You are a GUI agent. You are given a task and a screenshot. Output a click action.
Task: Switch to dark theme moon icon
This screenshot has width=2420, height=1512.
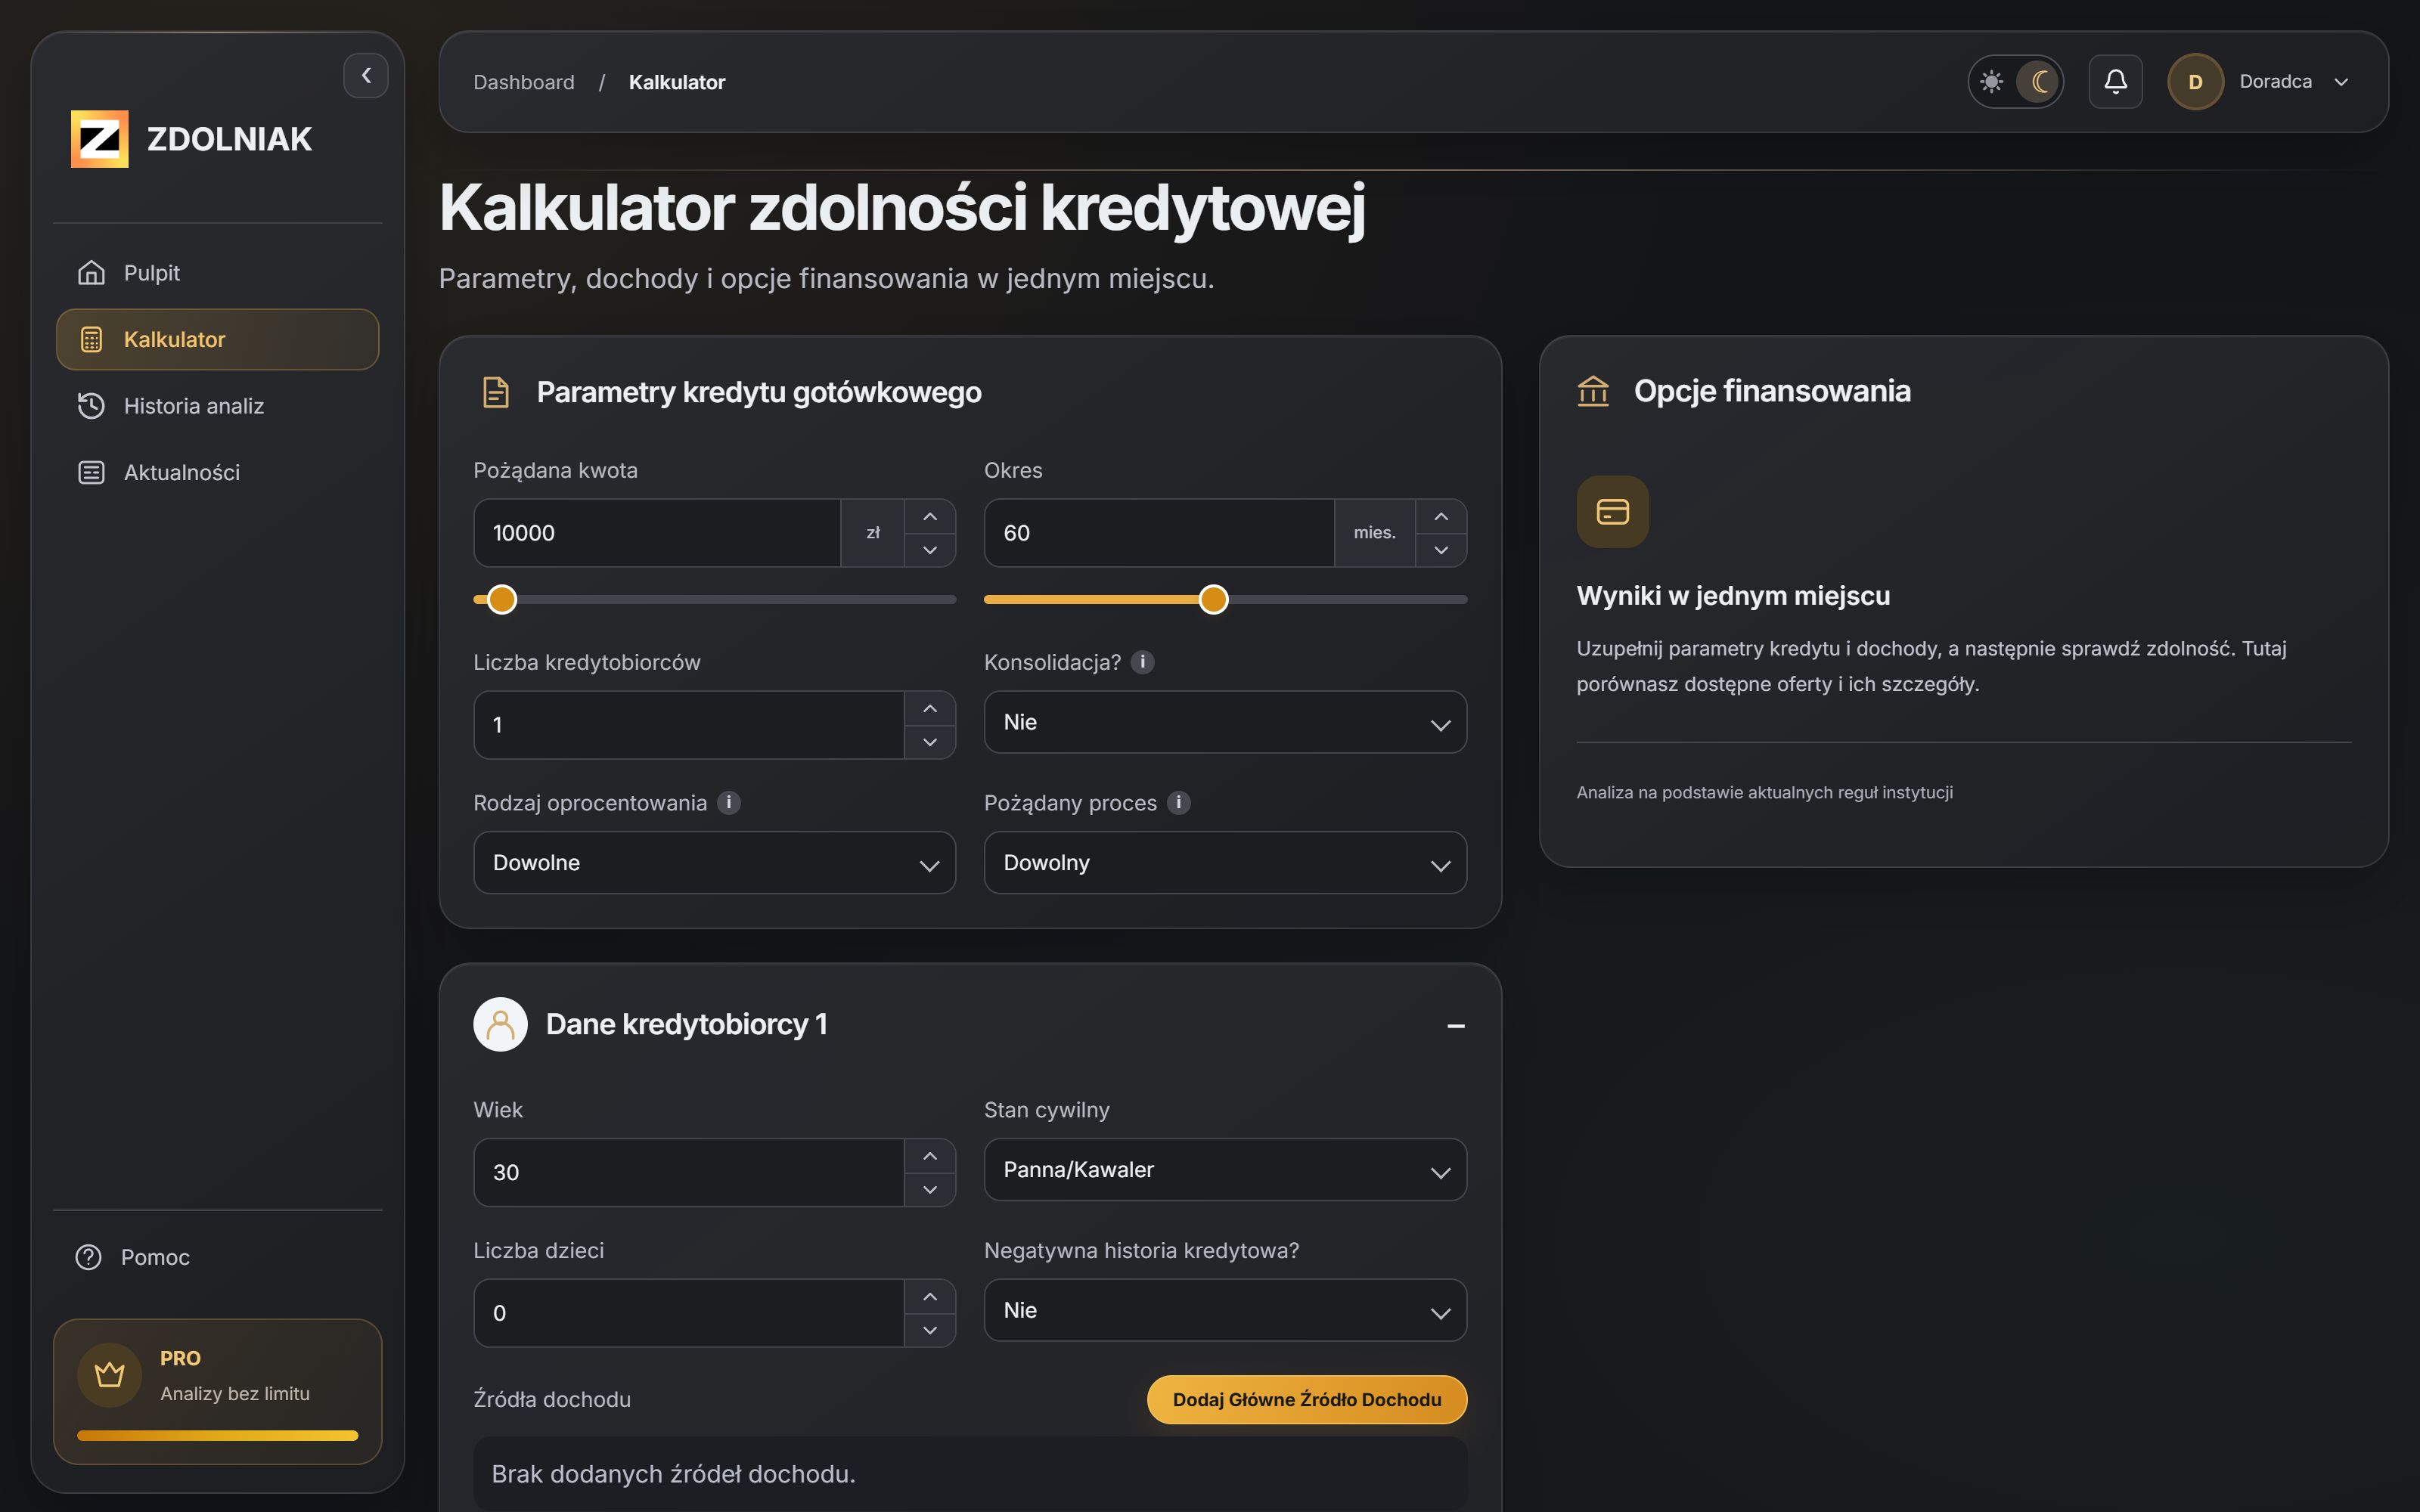click(2039, 81)
